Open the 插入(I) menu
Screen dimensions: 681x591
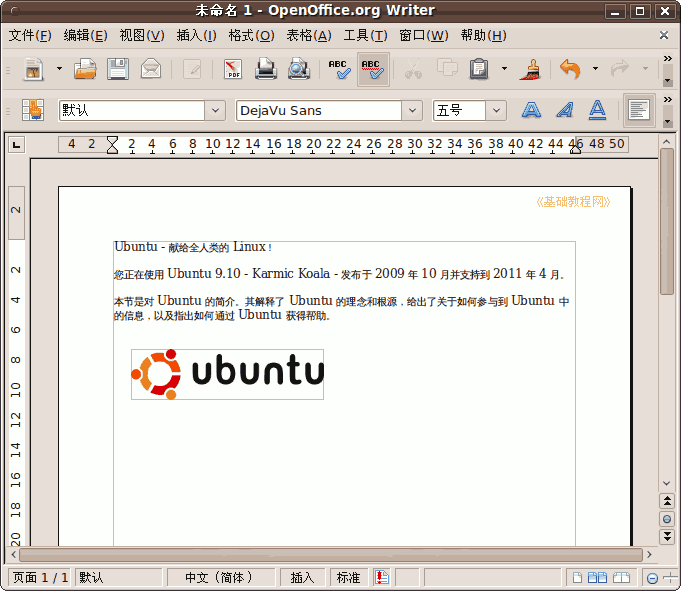coord(196,36)
